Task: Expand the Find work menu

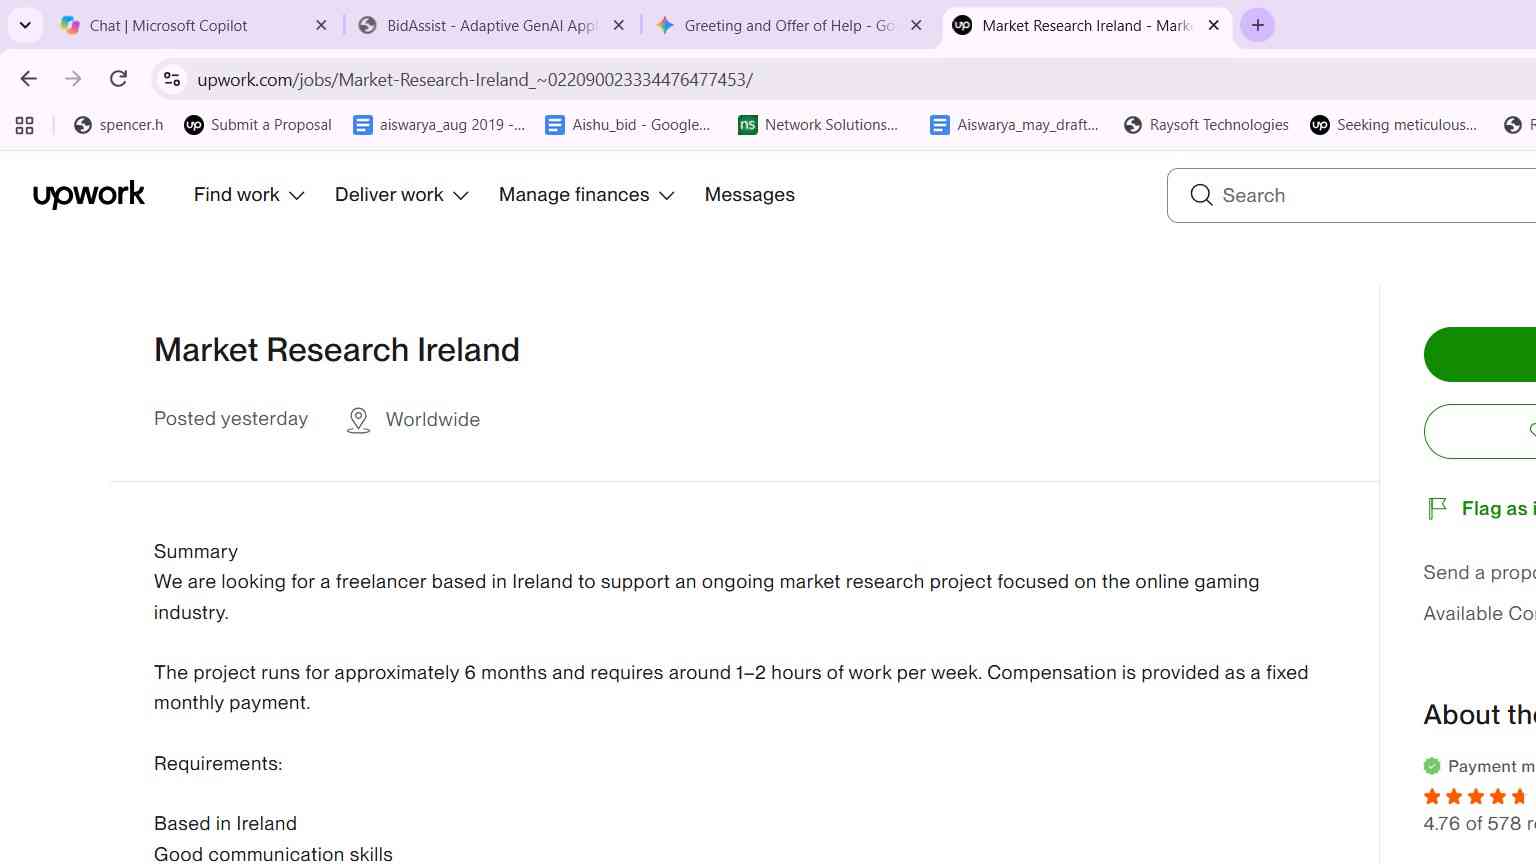Action: click(x=249, y=195)
